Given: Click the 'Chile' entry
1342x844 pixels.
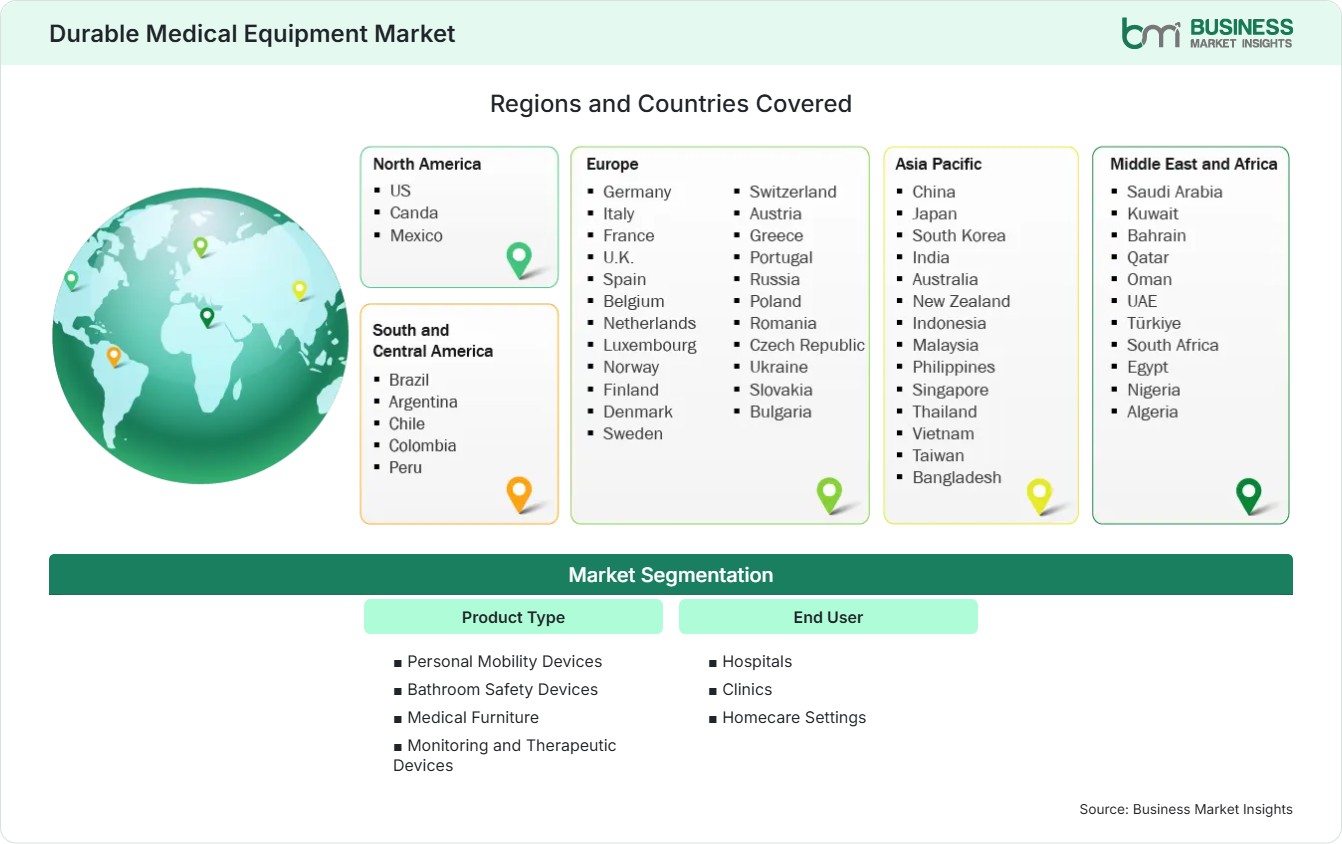Looking at the screenshot, I should click(407, 424).
